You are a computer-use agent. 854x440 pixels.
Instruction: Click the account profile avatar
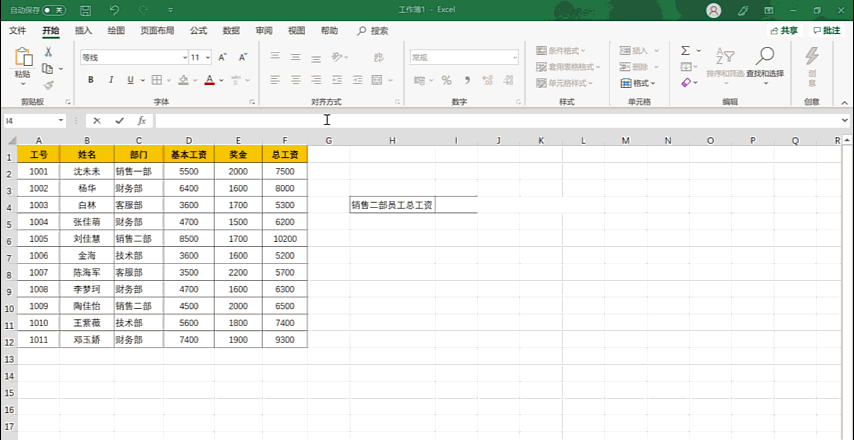(713, 10)
